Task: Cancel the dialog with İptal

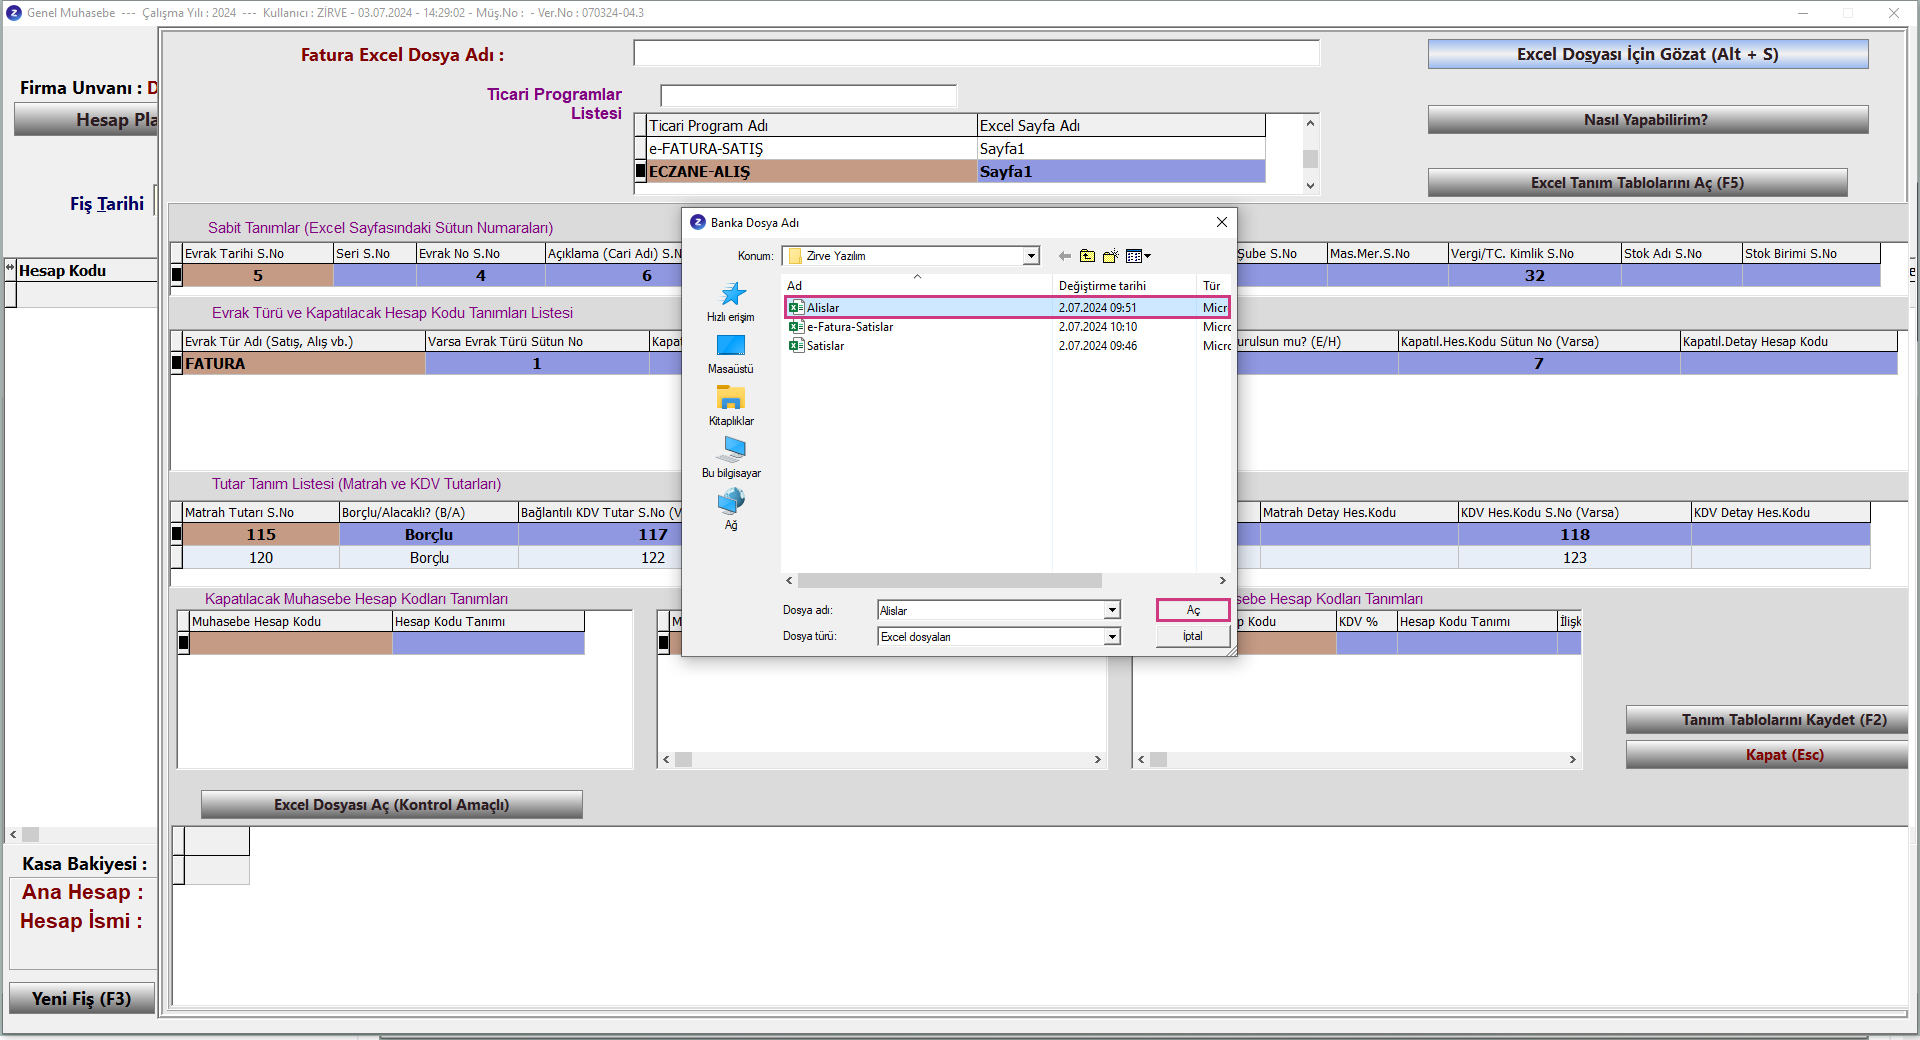Action: (x=1192, y=636)
